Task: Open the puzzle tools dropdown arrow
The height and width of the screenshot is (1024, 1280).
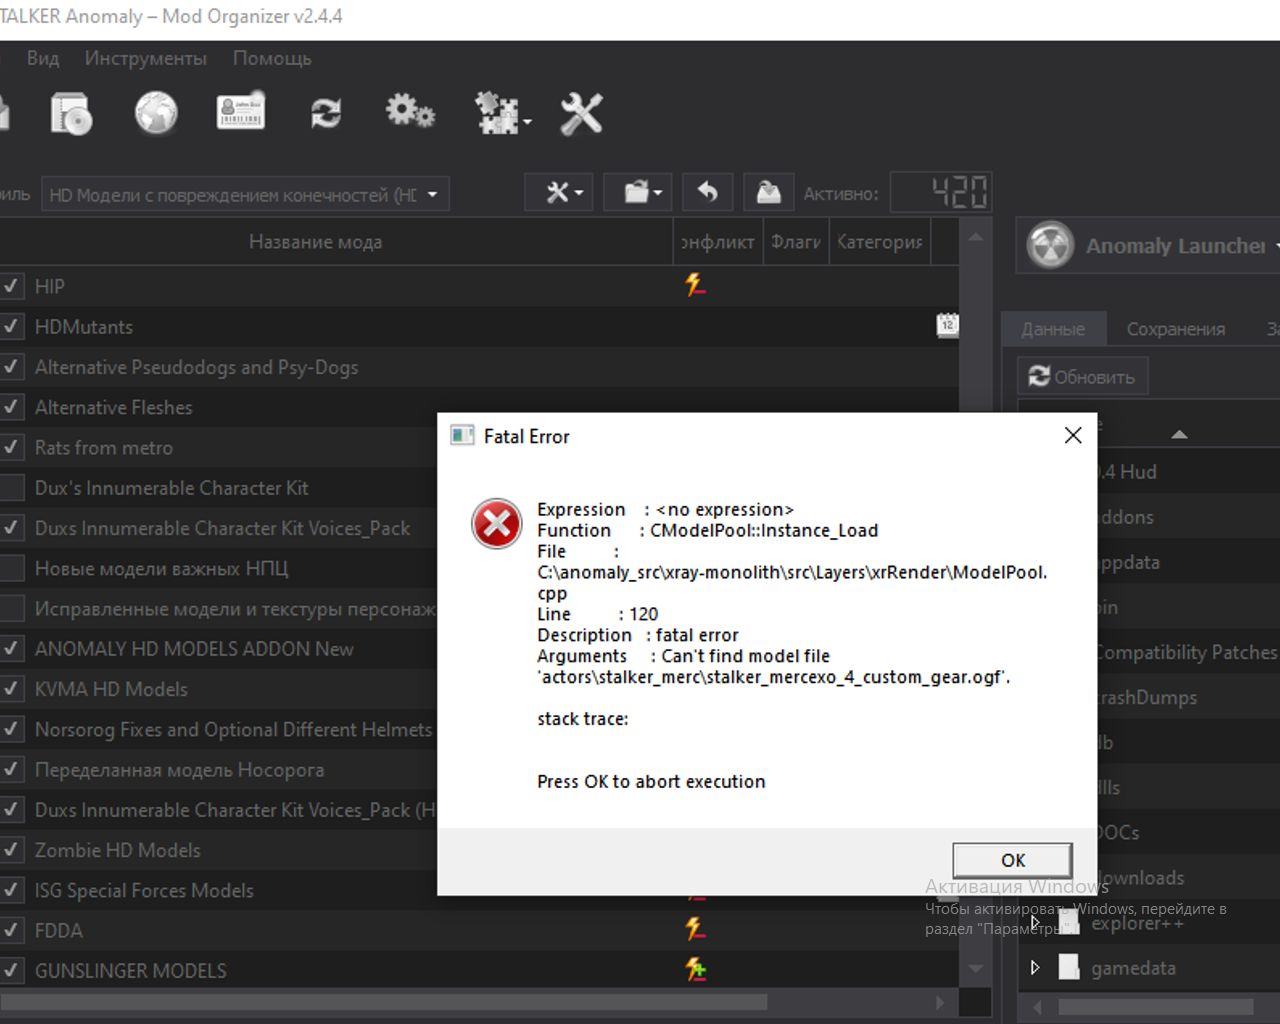Action: tap(527, 123)
